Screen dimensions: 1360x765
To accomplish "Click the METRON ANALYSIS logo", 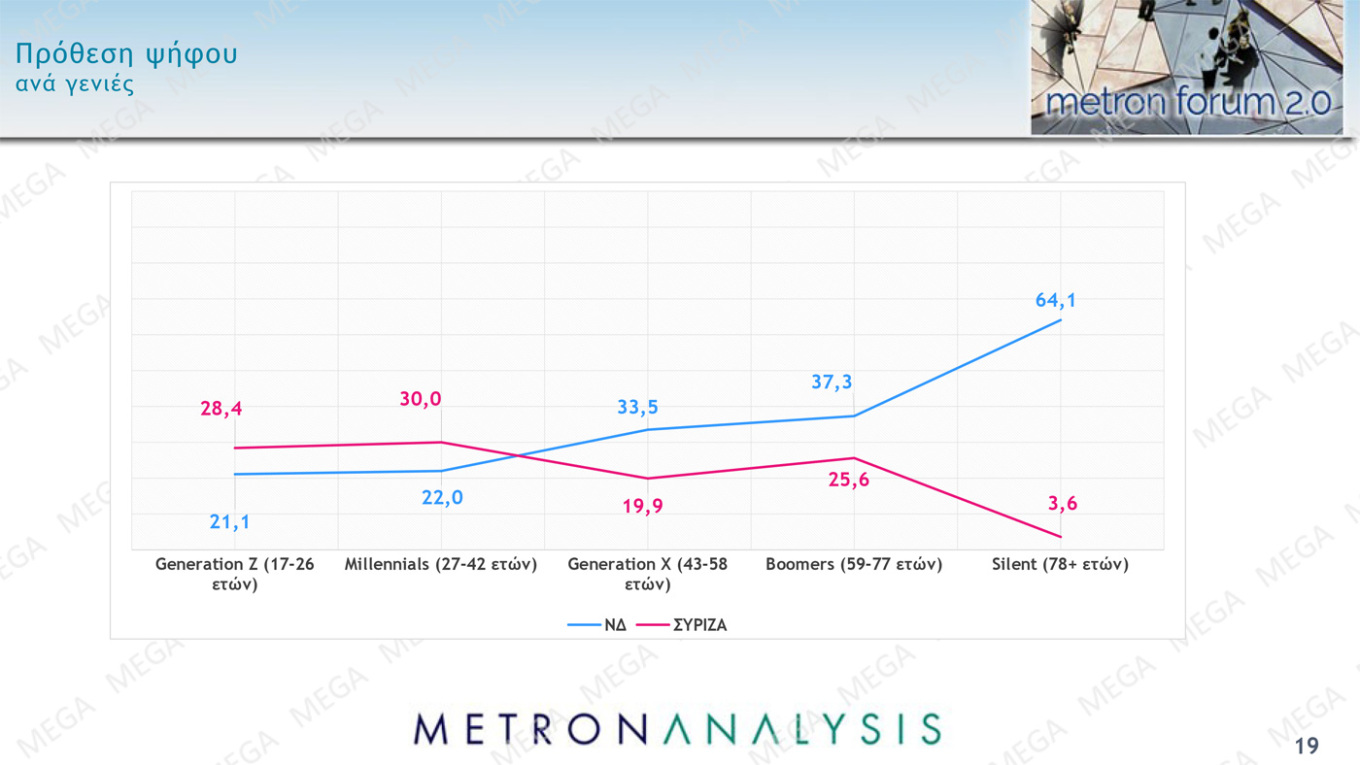I will click(x=677, y=729).
